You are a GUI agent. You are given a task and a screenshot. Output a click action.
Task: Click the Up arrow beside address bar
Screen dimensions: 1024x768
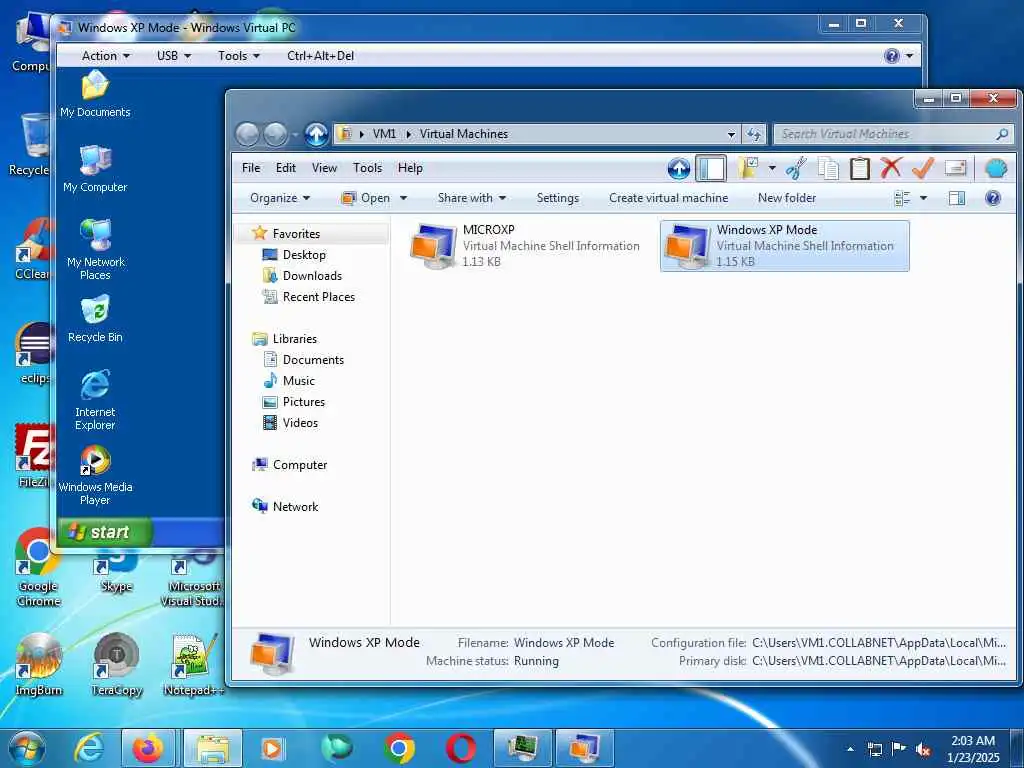pos(316,135)
